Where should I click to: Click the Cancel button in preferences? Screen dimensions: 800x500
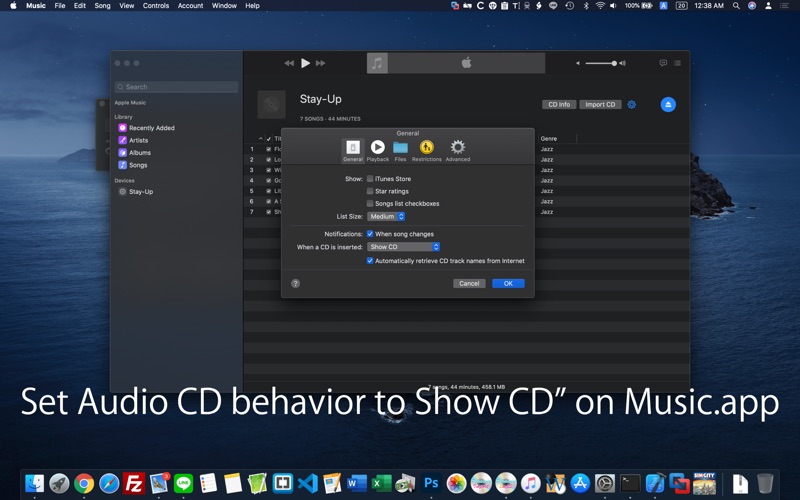pos(469,283)
